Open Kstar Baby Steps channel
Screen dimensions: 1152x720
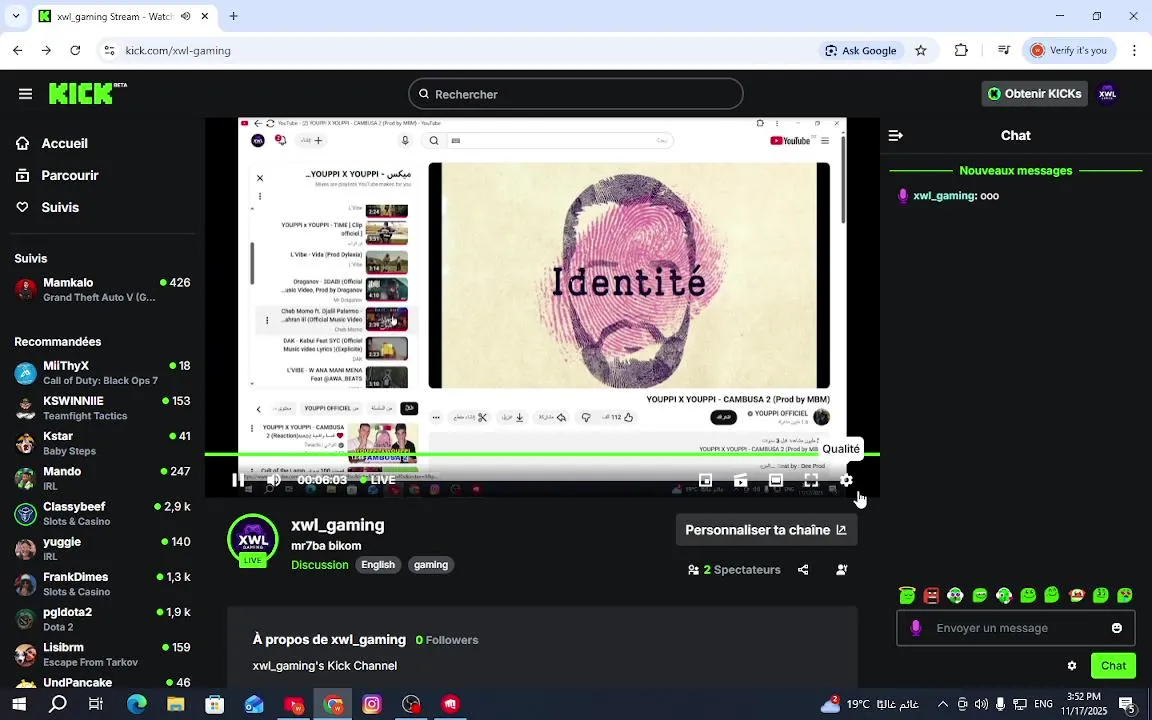coord(102,443)
